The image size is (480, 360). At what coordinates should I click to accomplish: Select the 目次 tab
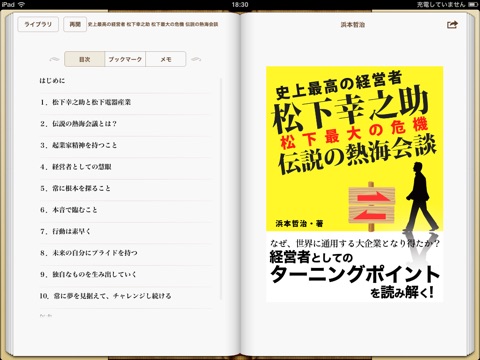[84, 59]
